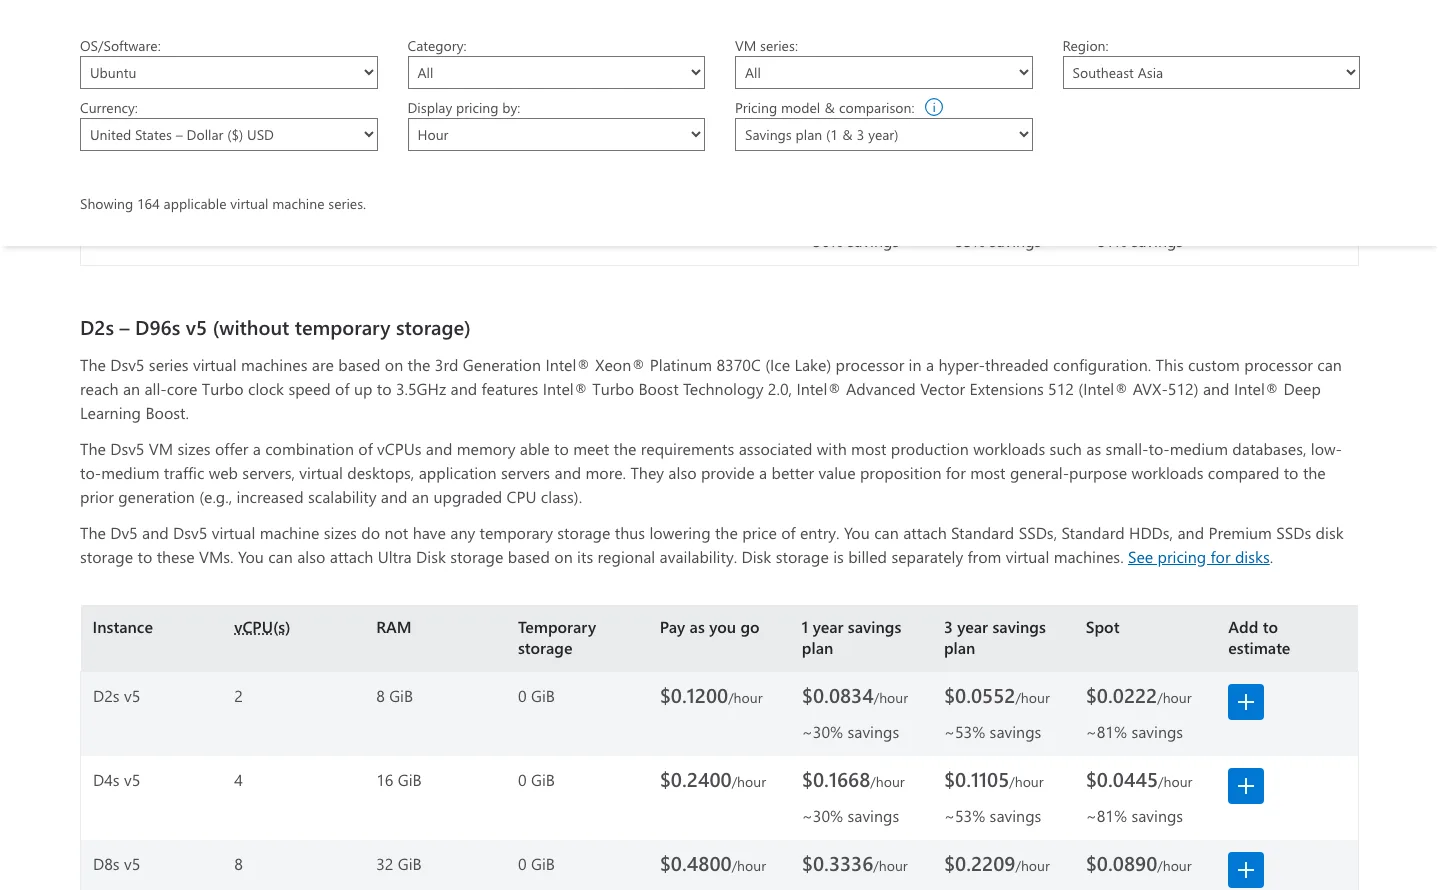Open the Region dropdown set to Southeast Asia
Screen dimensions: 1440x890
point(1211,73)
